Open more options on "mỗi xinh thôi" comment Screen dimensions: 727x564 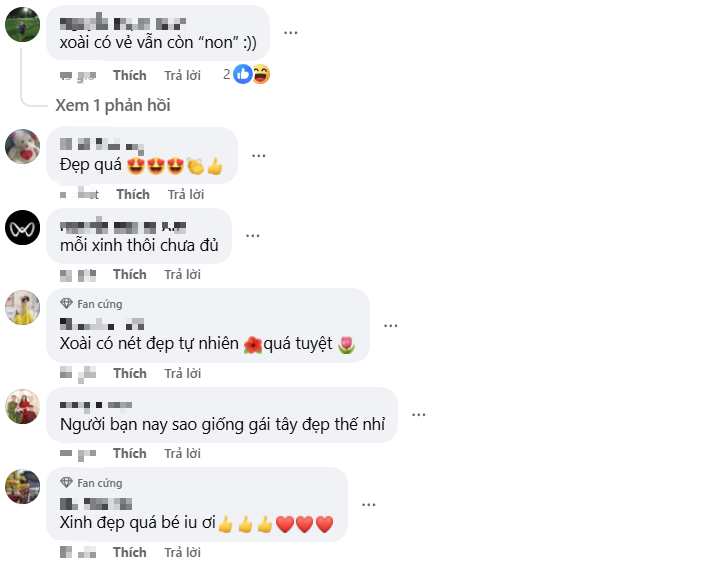252,236
